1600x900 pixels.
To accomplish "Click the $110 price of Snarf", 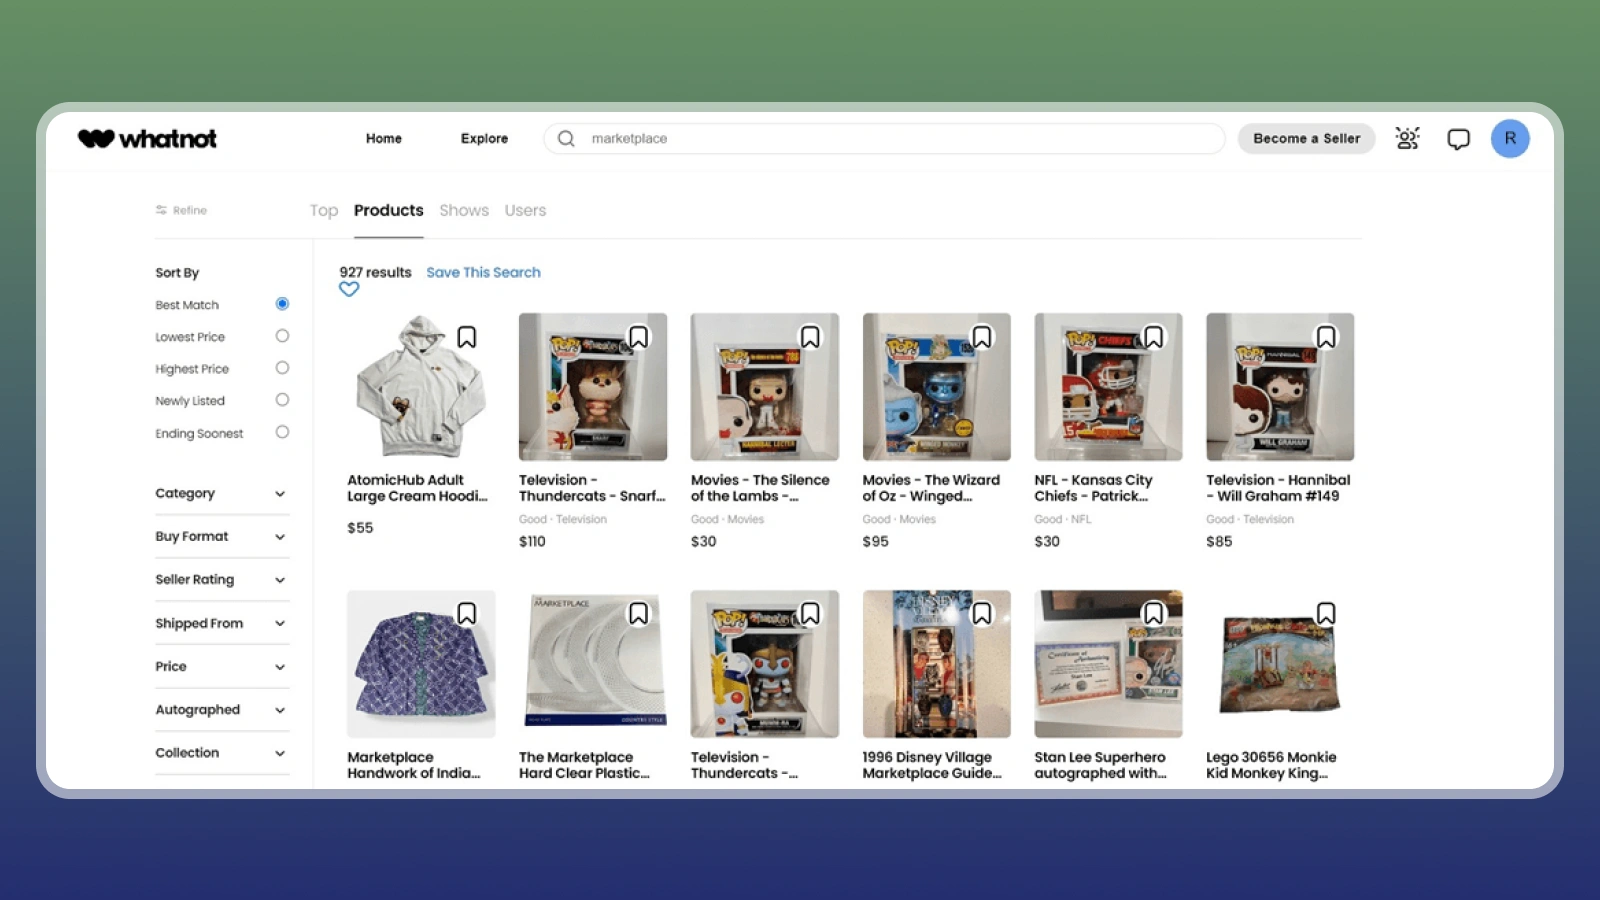I will point(532,541).
